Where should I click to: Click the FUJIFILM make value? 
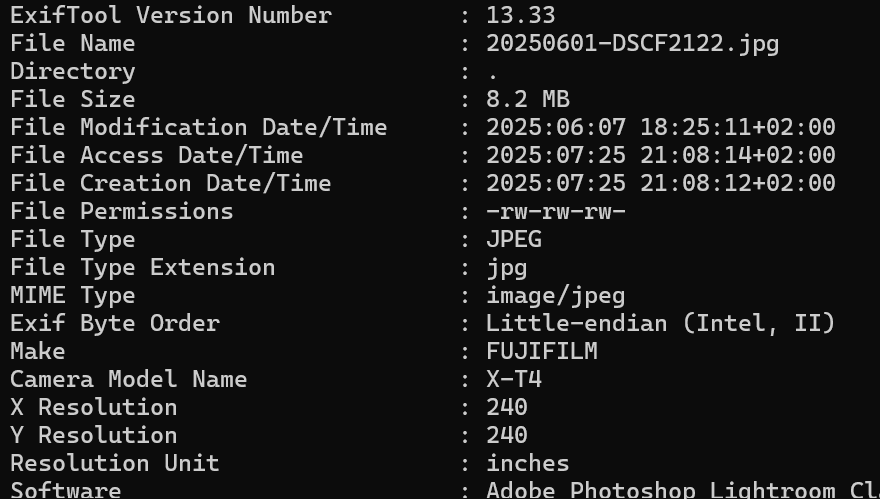(541, 352)
